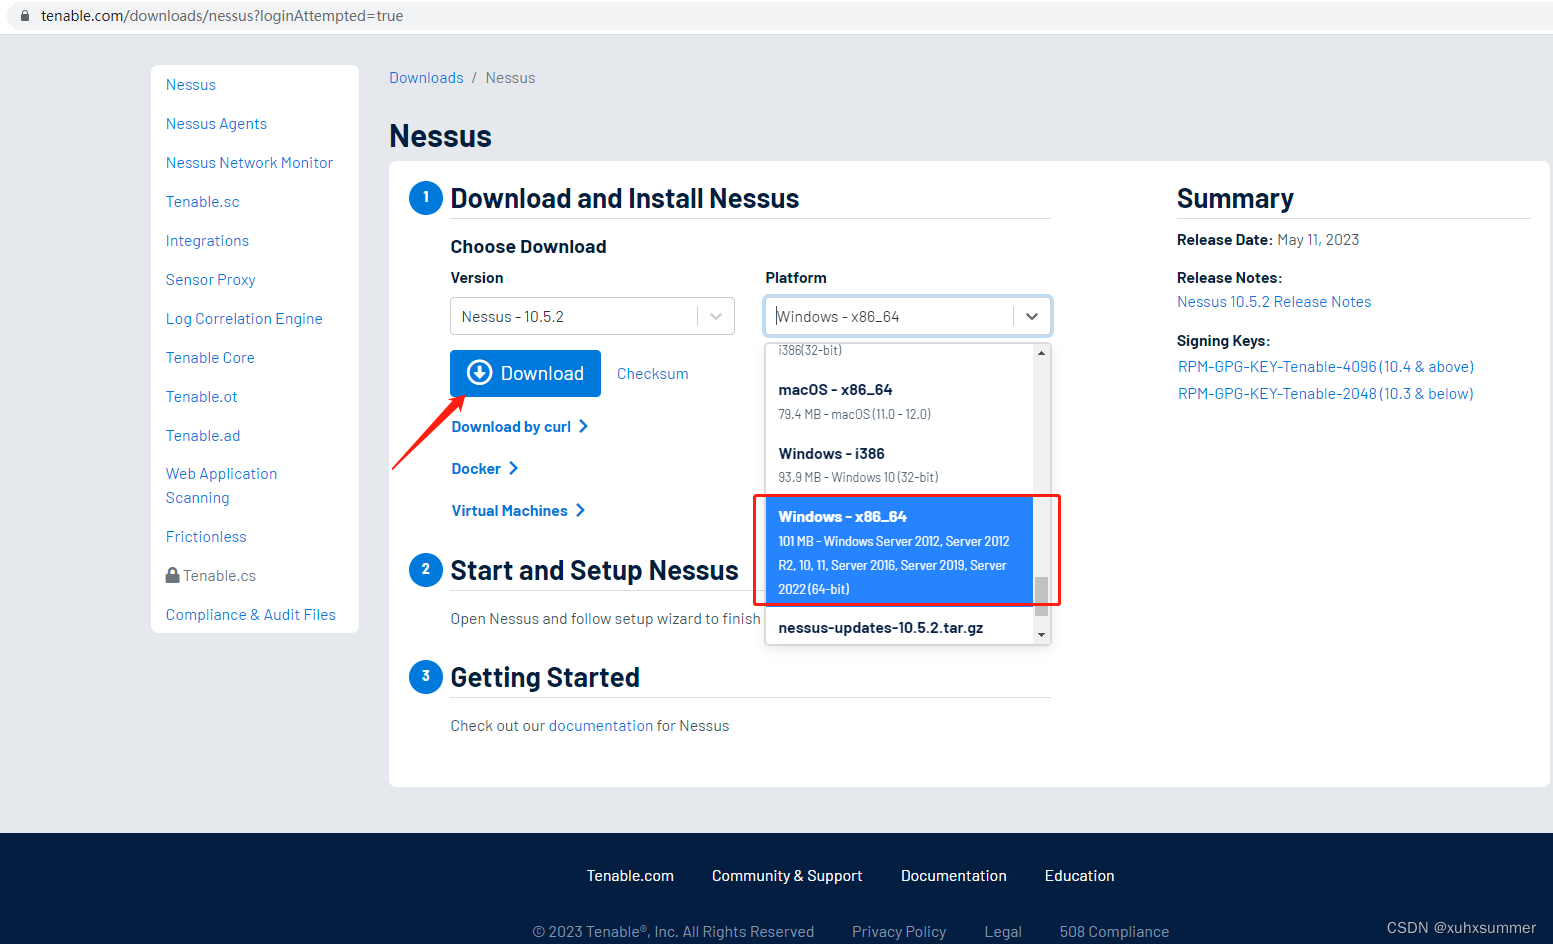Click Tenable.com footer link
Viewport: 1553px width, 944px height.
(630, 876)
